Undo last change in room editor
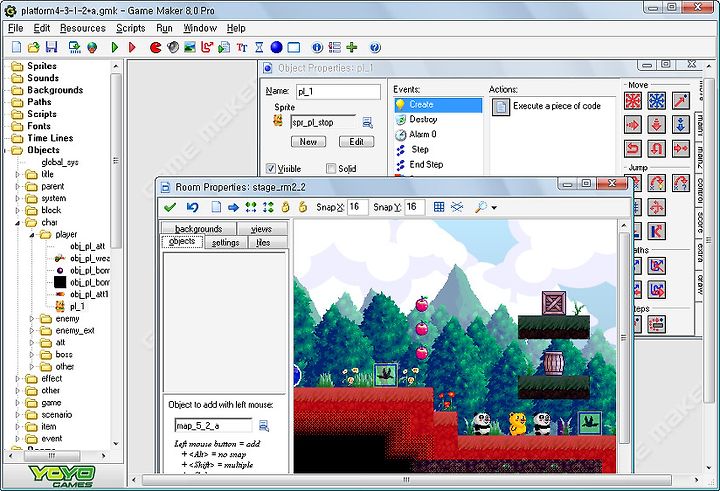 (x=192, y=207)
